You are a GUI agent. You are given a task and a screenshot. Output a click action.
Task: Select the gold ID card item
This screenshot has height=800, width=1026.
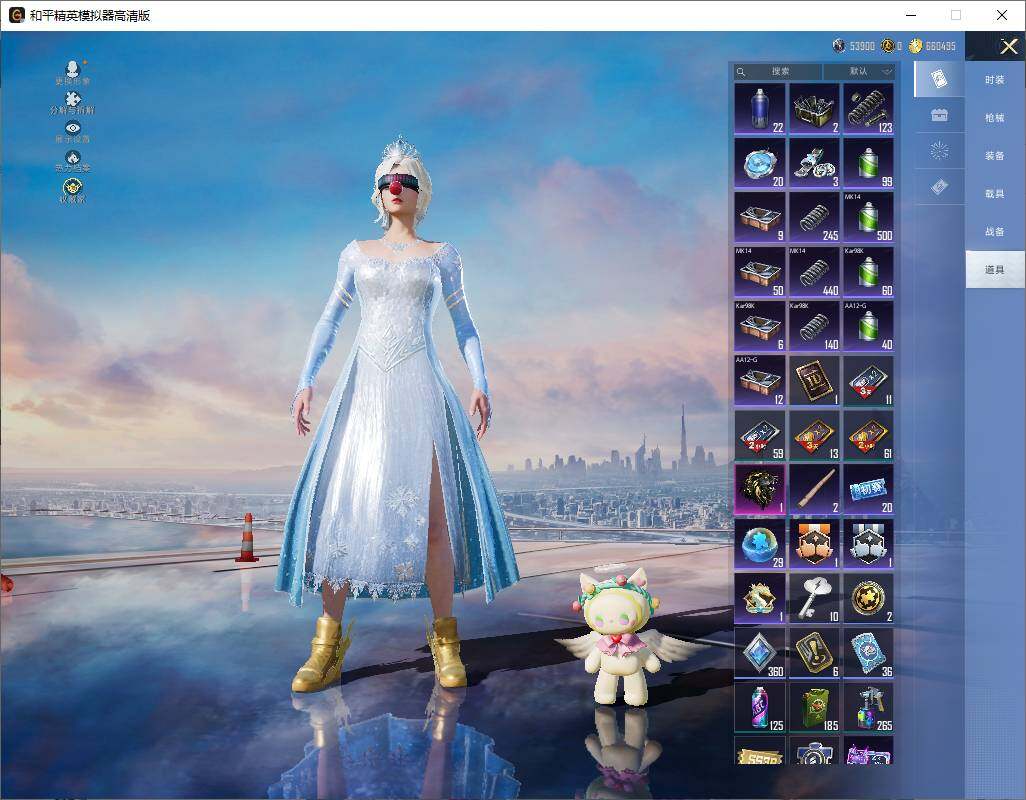pos(814,381)
